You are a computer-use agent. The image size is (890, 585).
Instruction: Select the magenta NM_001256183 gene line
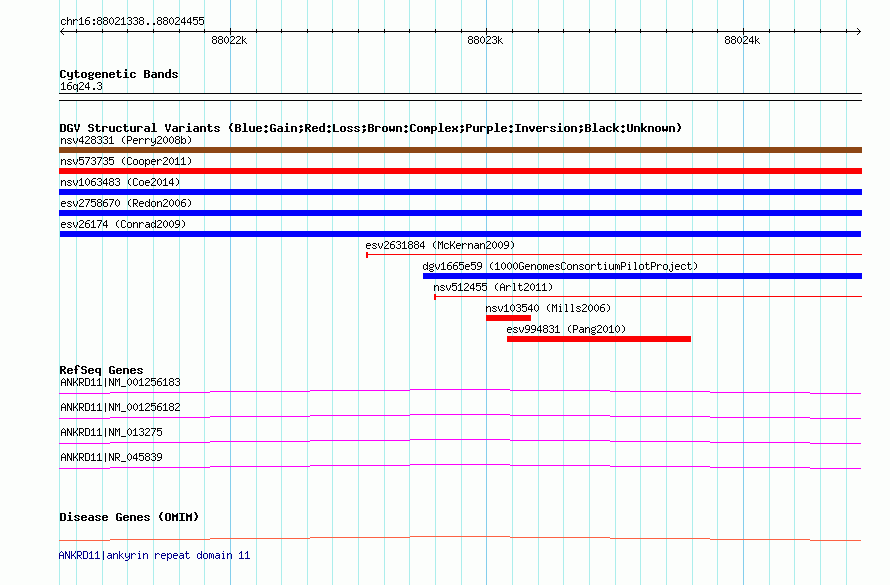(x=460, y=391)
